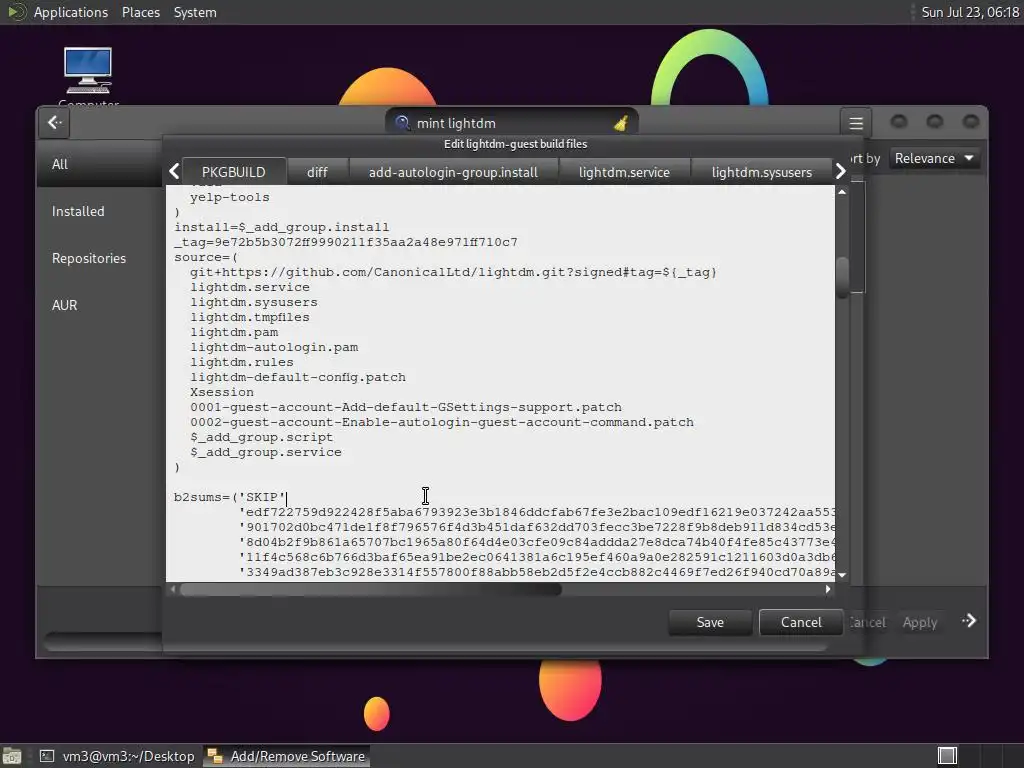Open the lightdm.service tab
This screenshot has height=768, width=1024.
(624, 172)
